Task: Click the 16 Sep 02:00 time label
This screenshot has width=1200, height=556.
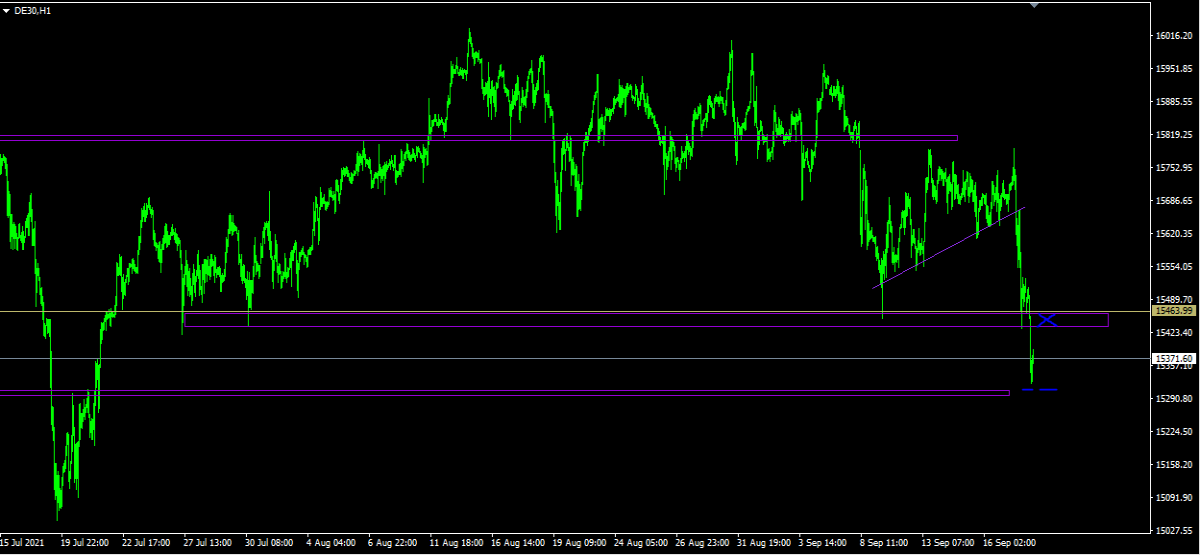Action: pos(1010,543)
